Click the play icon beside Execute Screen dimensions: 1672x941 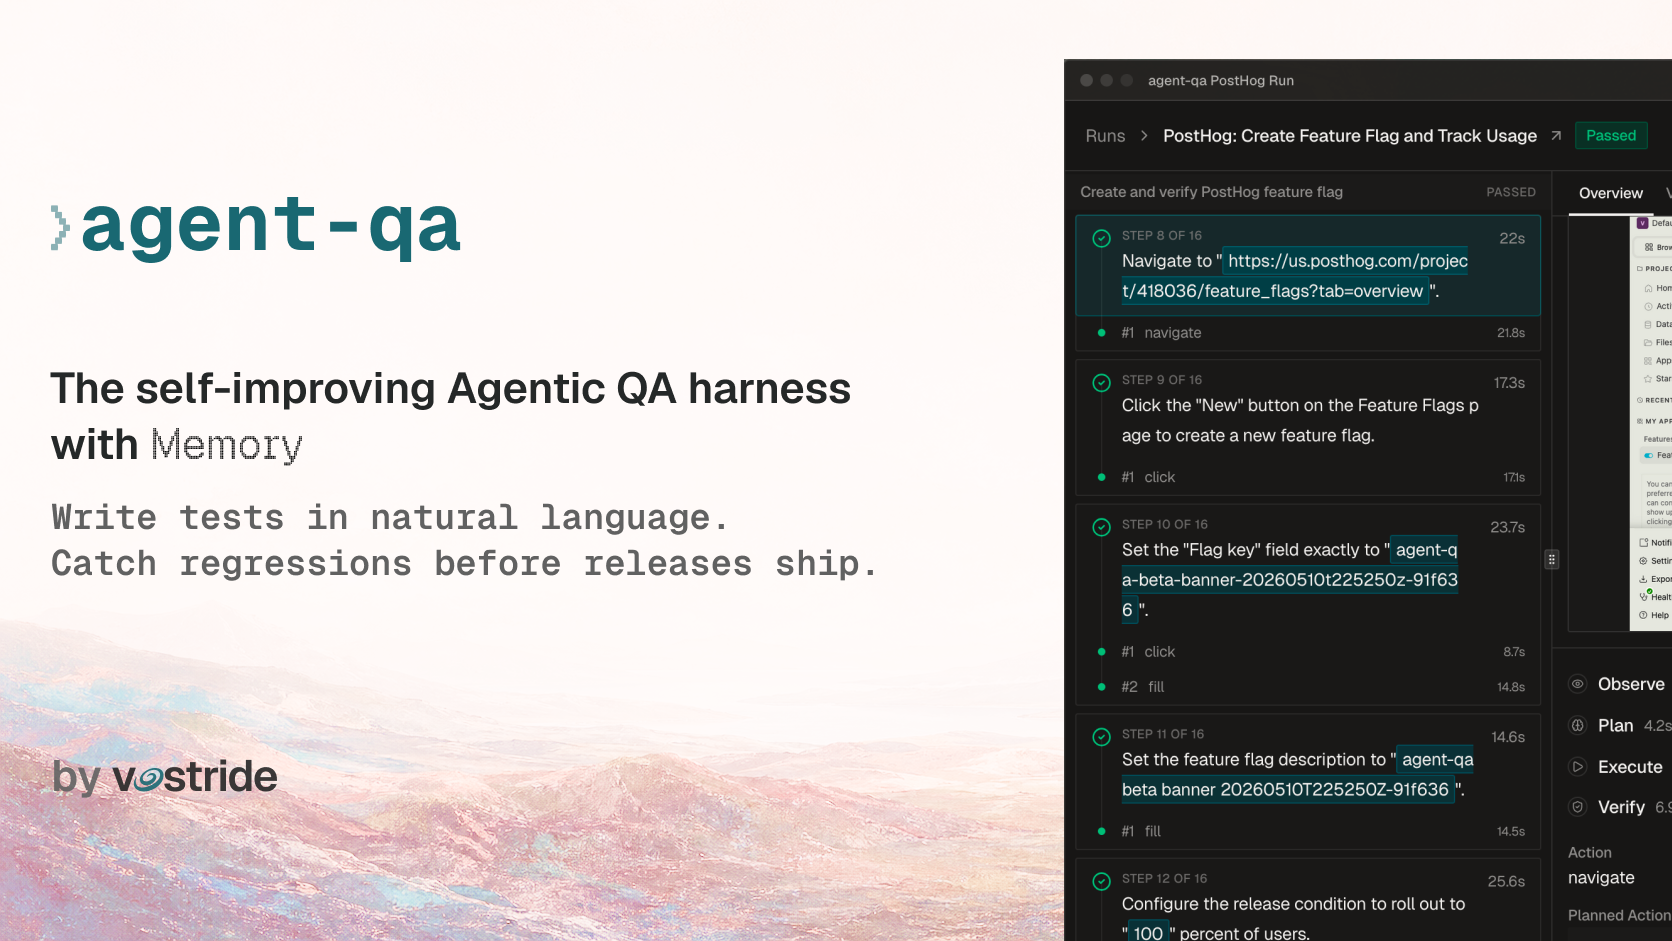click(x=1577, y=767)
